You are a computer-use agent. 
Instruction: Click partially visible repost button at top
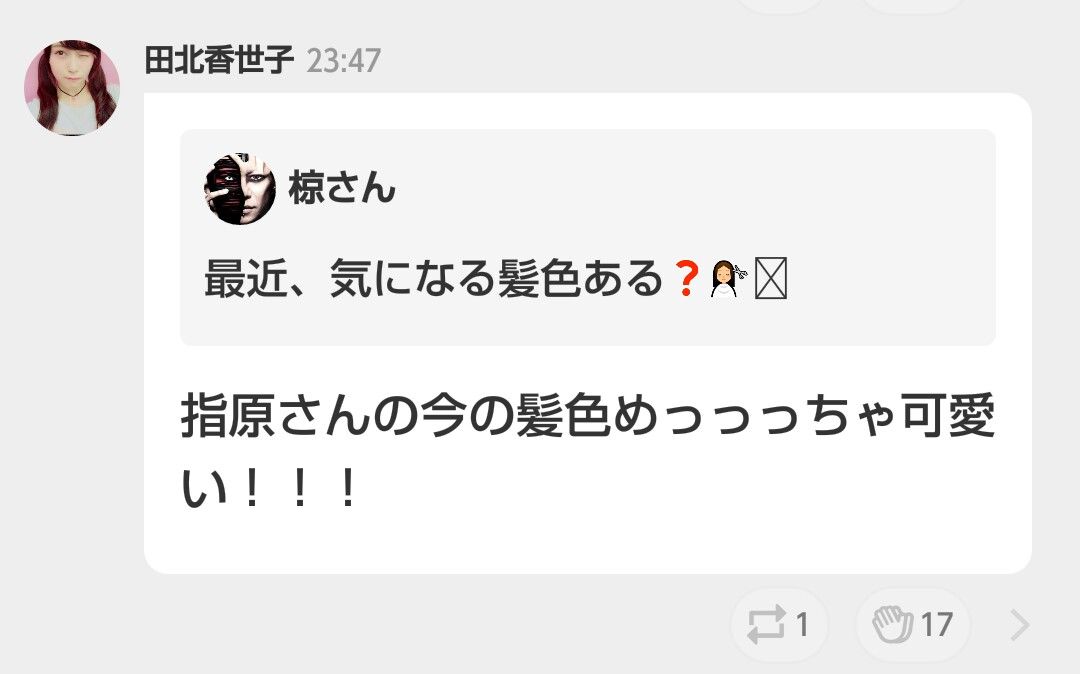(781, 4)
